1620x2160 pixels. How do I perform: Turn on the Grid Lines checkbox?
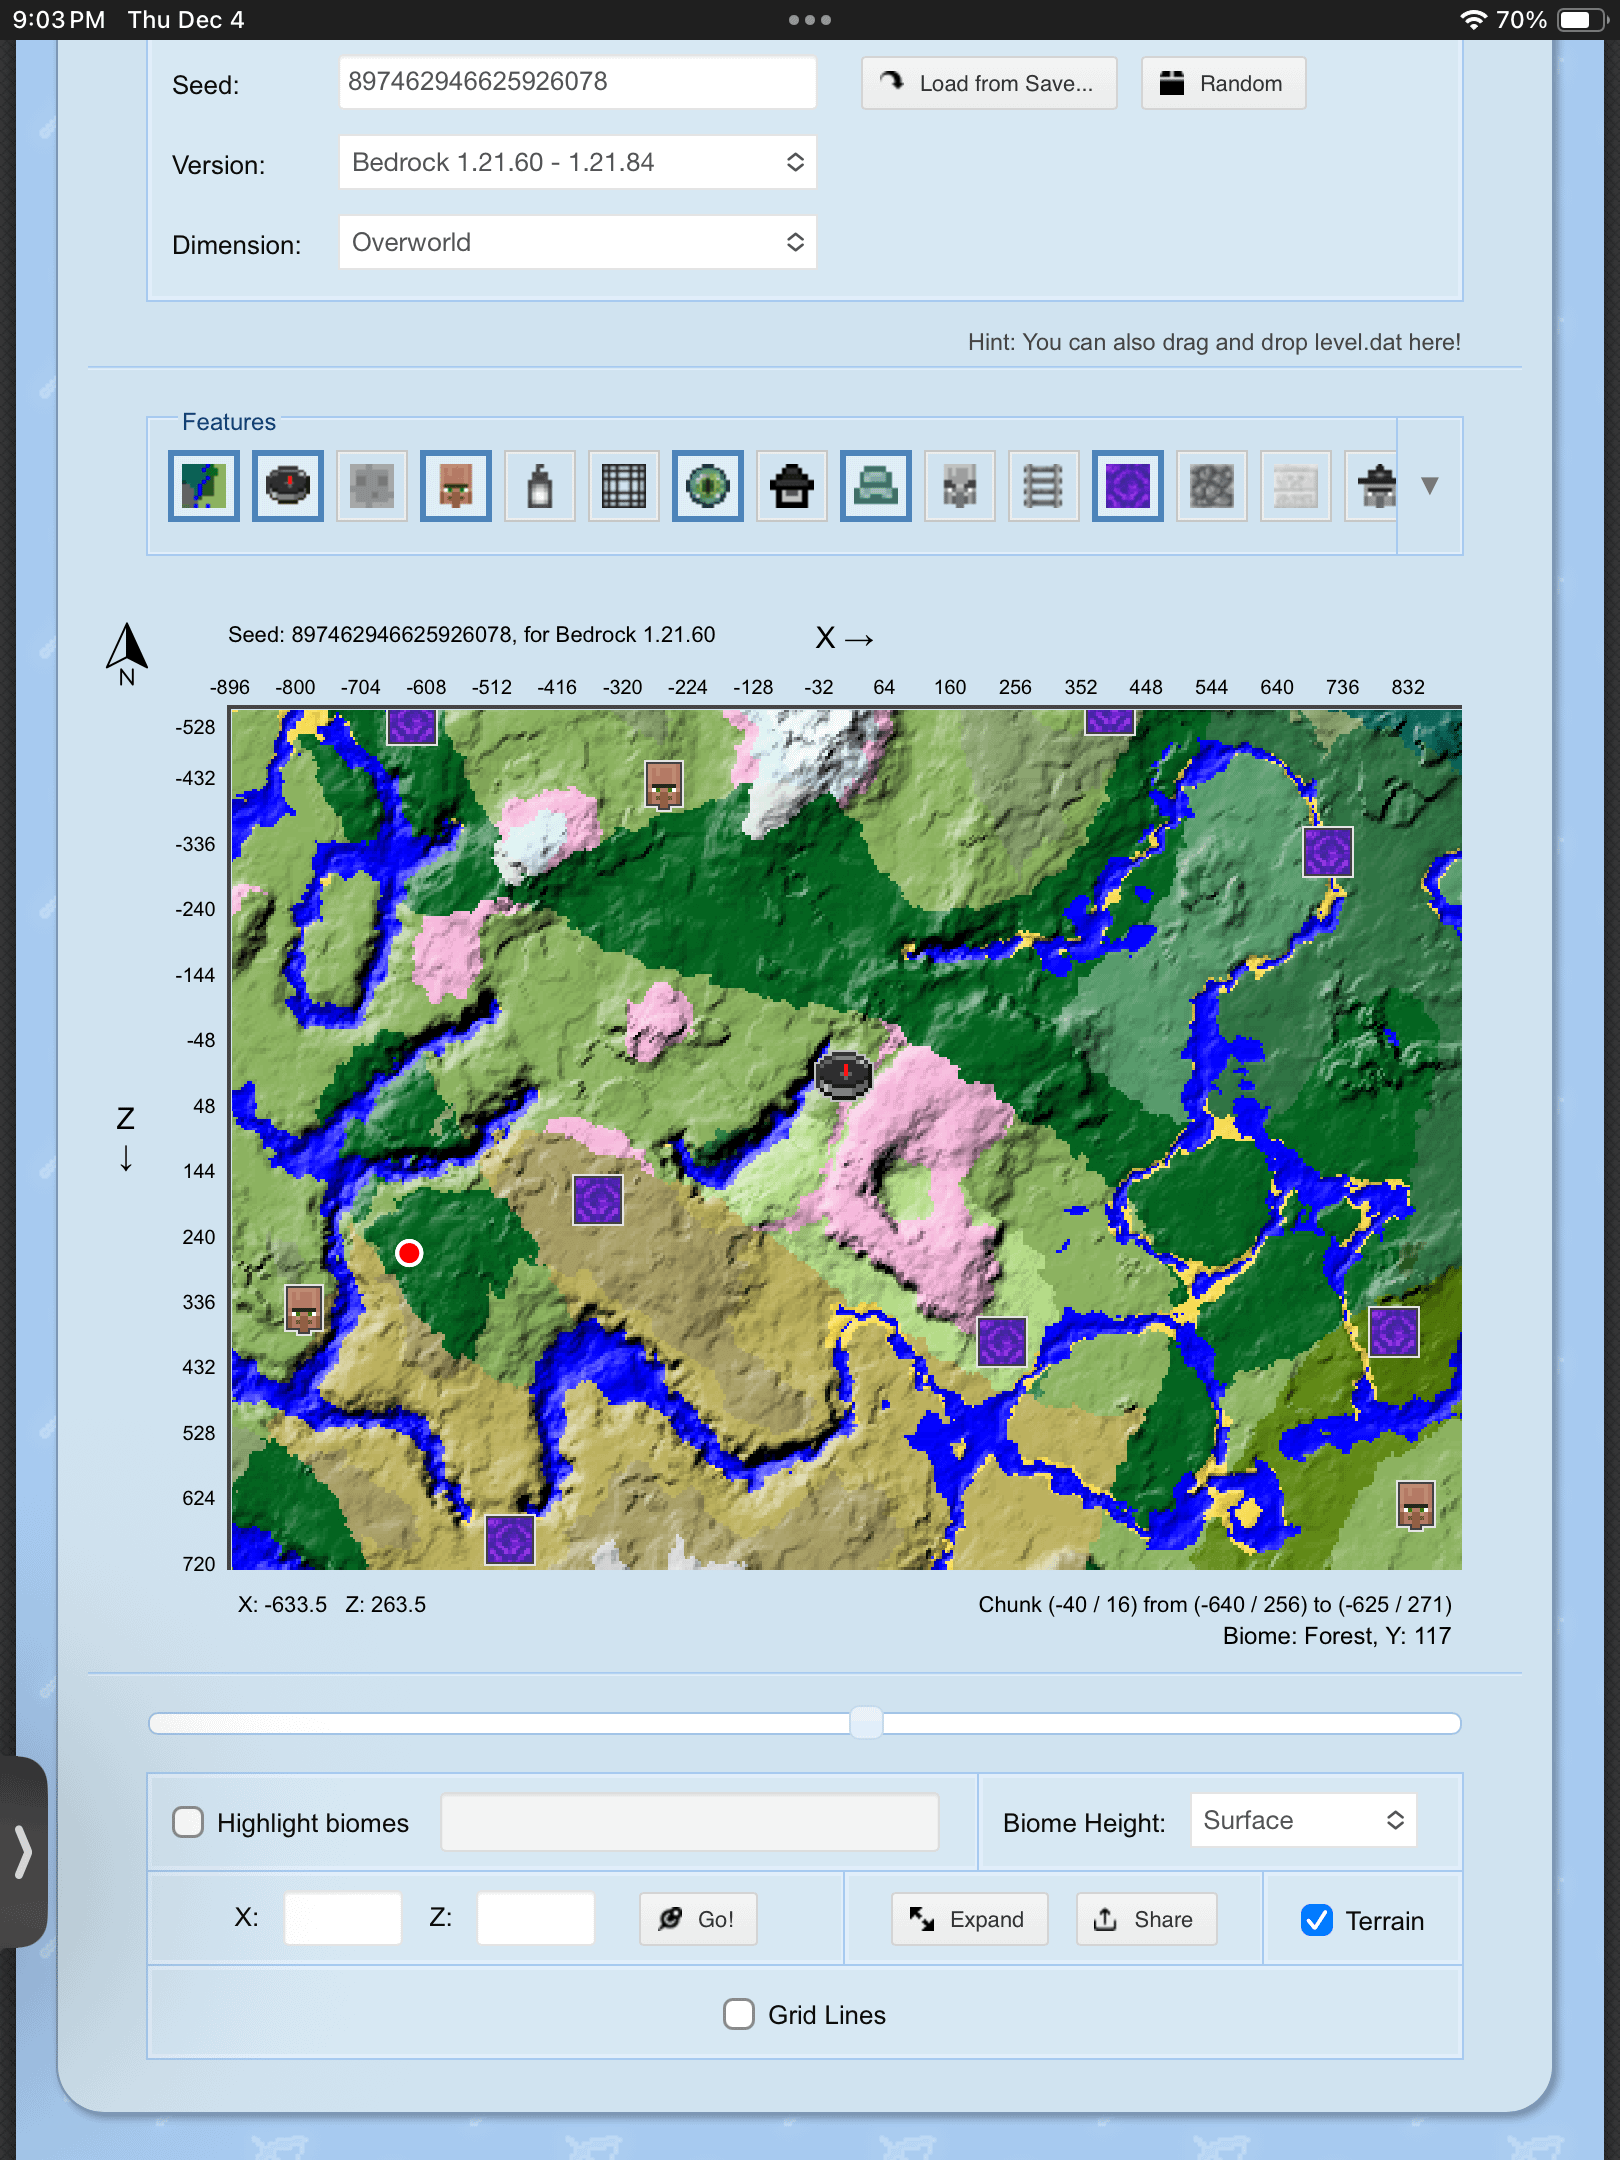point(739,2014)
